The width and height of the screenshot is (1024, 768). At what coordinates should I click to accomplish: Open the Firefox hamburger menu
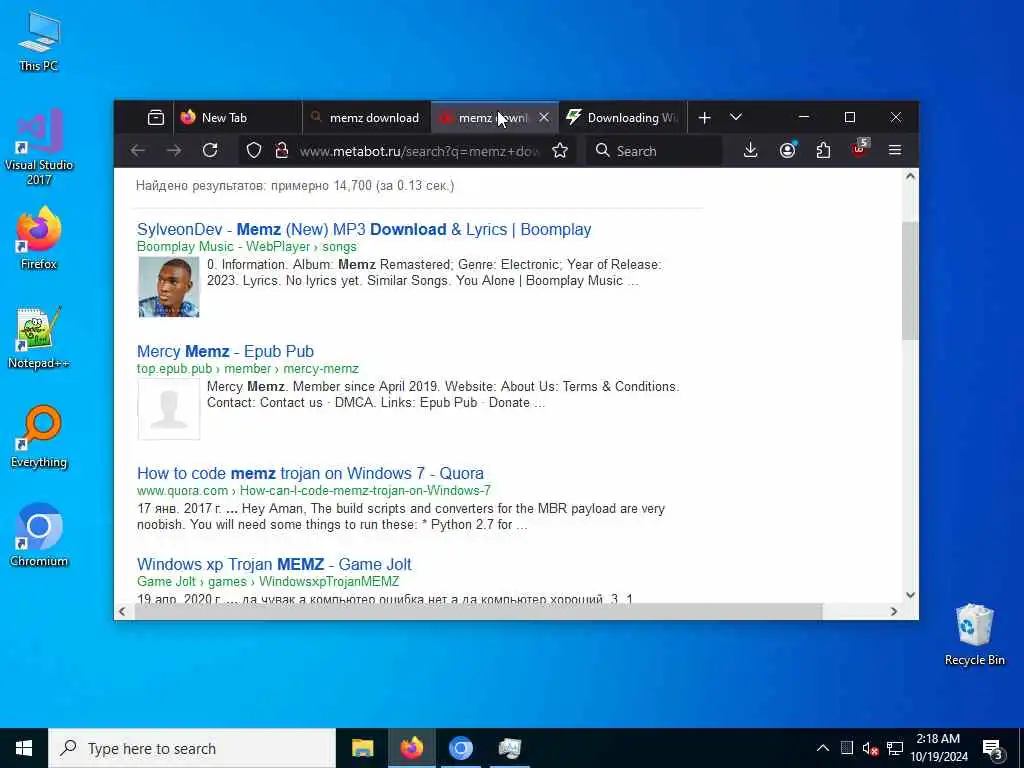coord(895,151)
